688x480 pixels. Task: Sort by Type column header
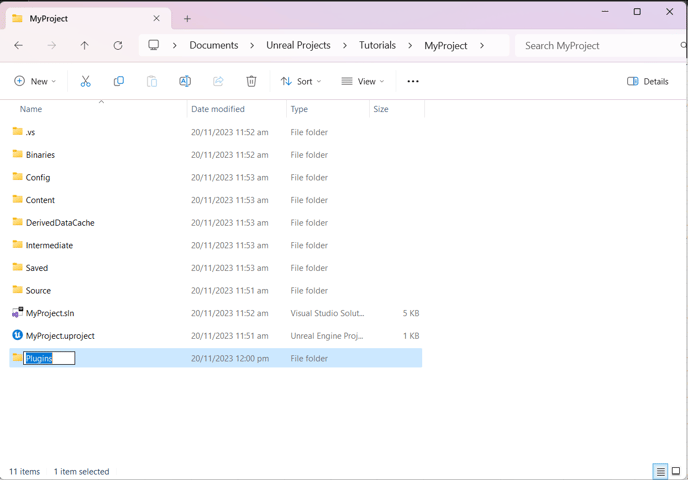pos(299,109)
